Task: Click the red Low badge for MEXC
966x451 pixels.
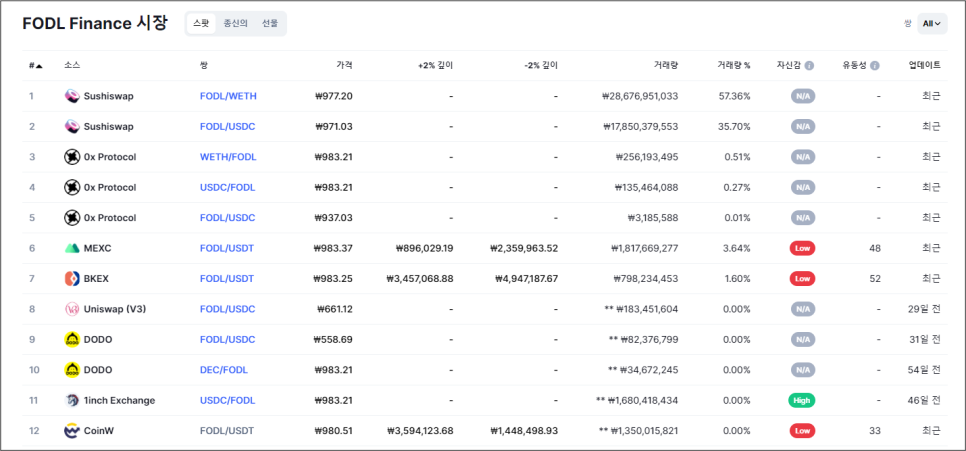Action: [802, 248]
